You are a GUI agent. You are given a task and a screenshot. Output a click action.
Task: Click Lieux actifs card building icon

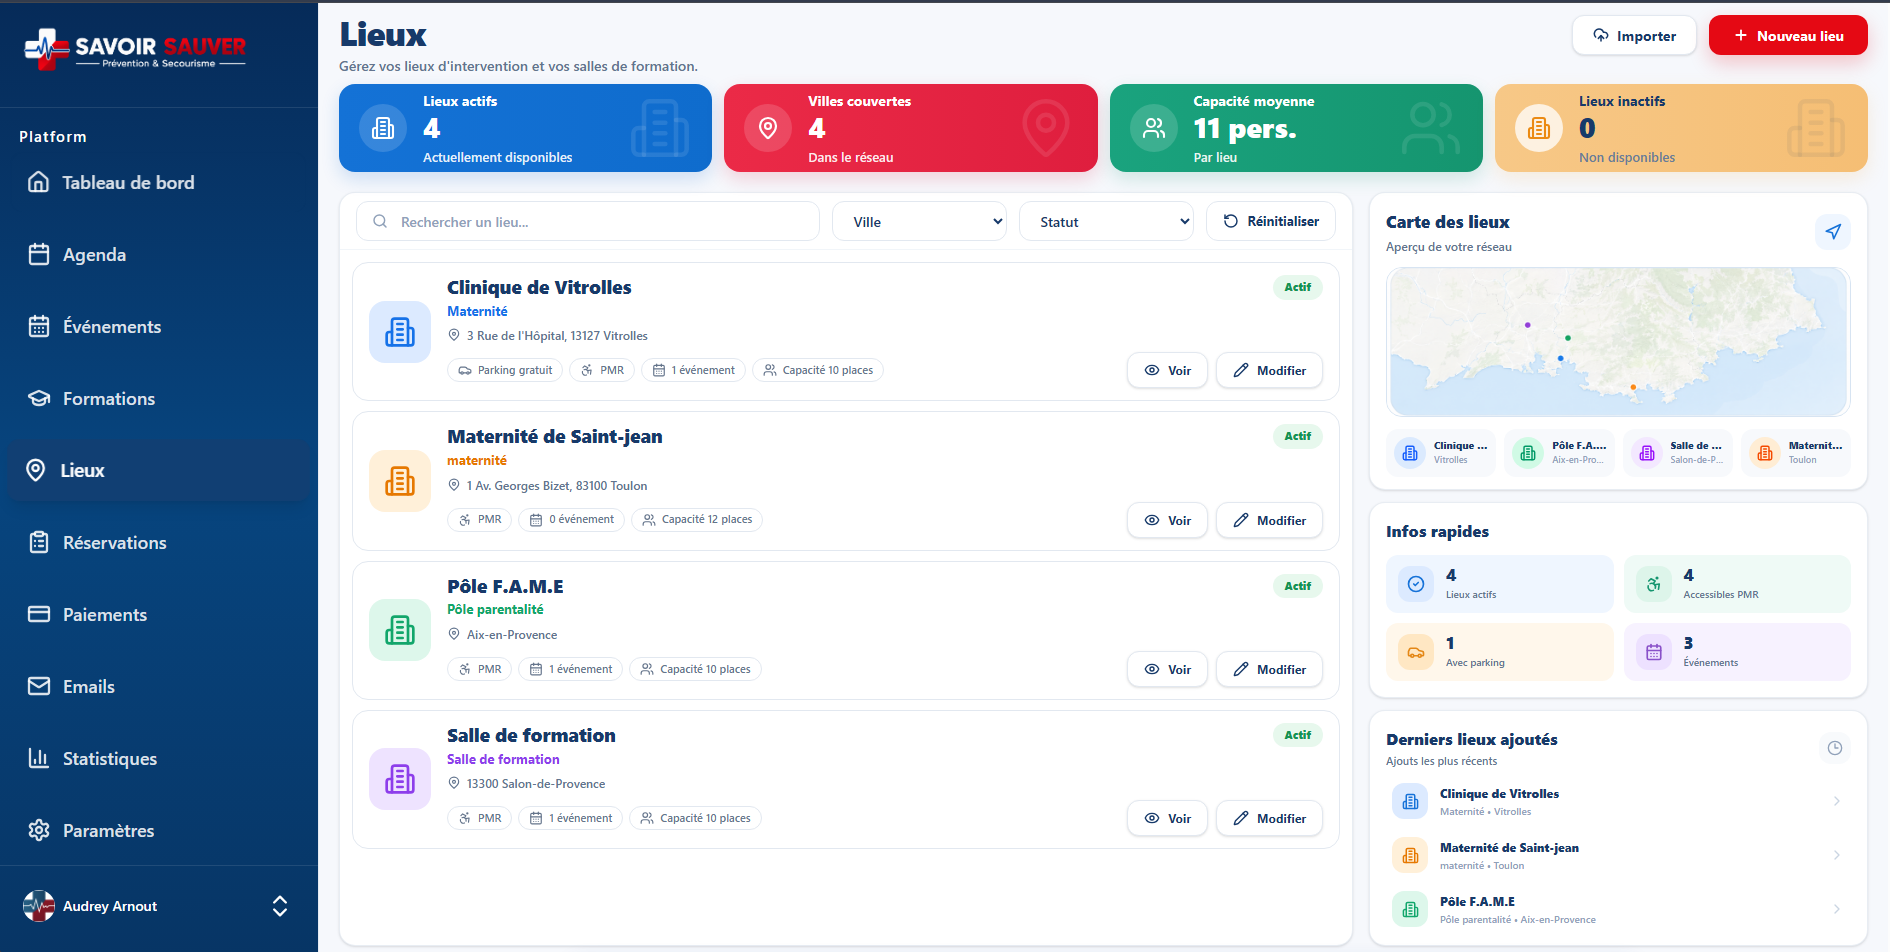click(x=383, y=128)
